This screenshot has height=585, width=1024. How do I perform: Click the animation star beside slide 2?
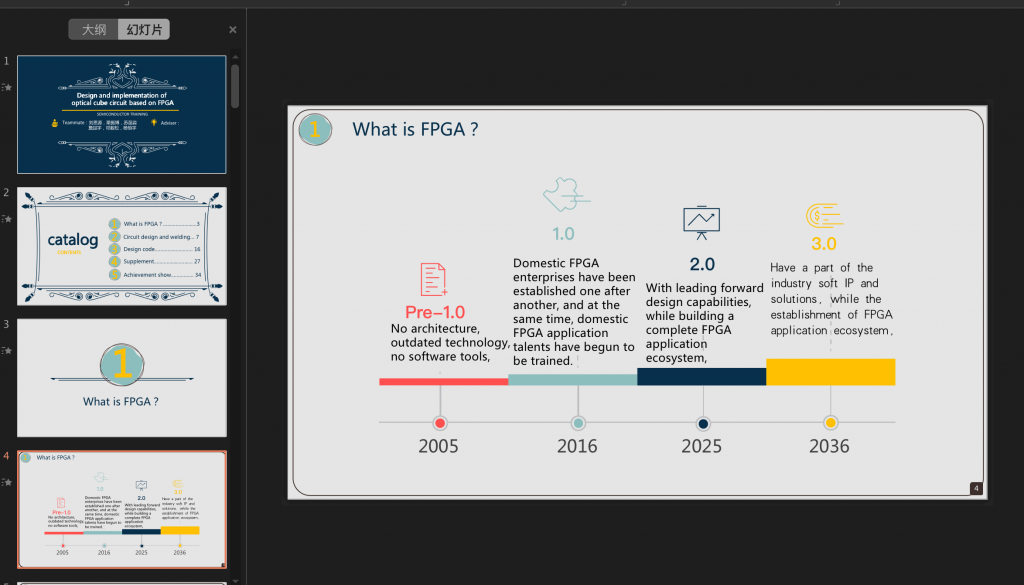coord(8,219)
